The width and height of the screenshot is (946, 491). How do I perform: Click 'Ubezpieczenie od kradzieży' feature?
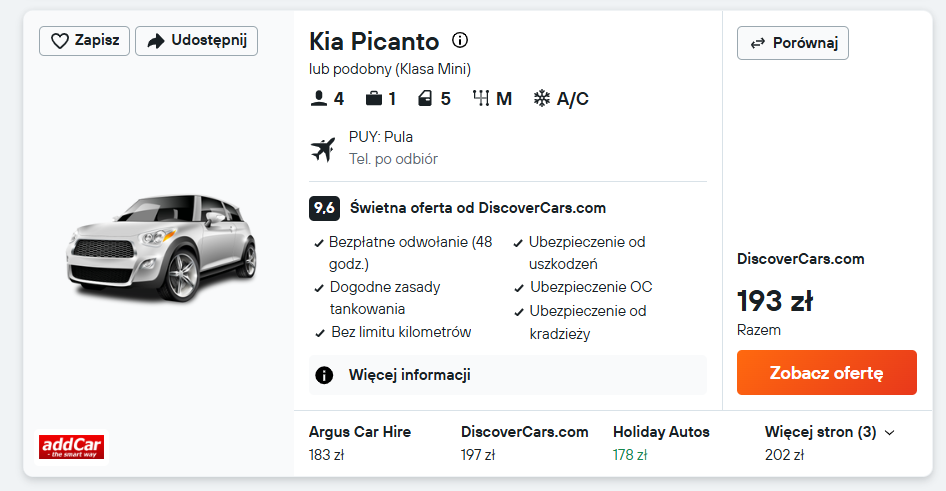click(588, 322)
